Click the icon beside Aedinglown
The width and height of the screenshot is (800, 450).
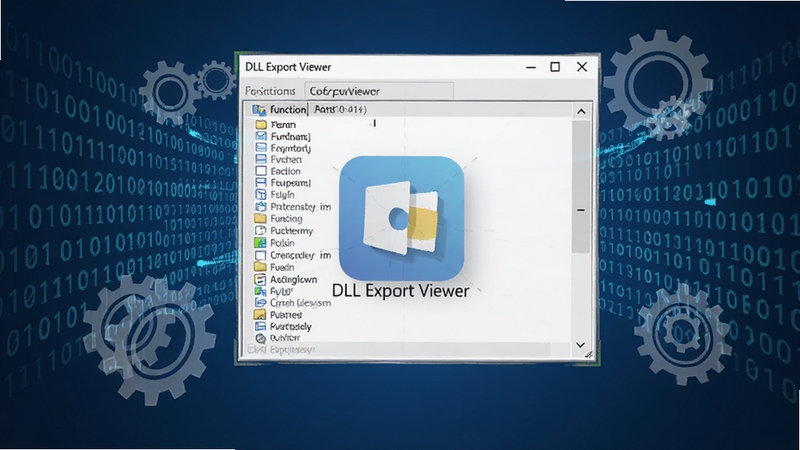pos(260,279)
